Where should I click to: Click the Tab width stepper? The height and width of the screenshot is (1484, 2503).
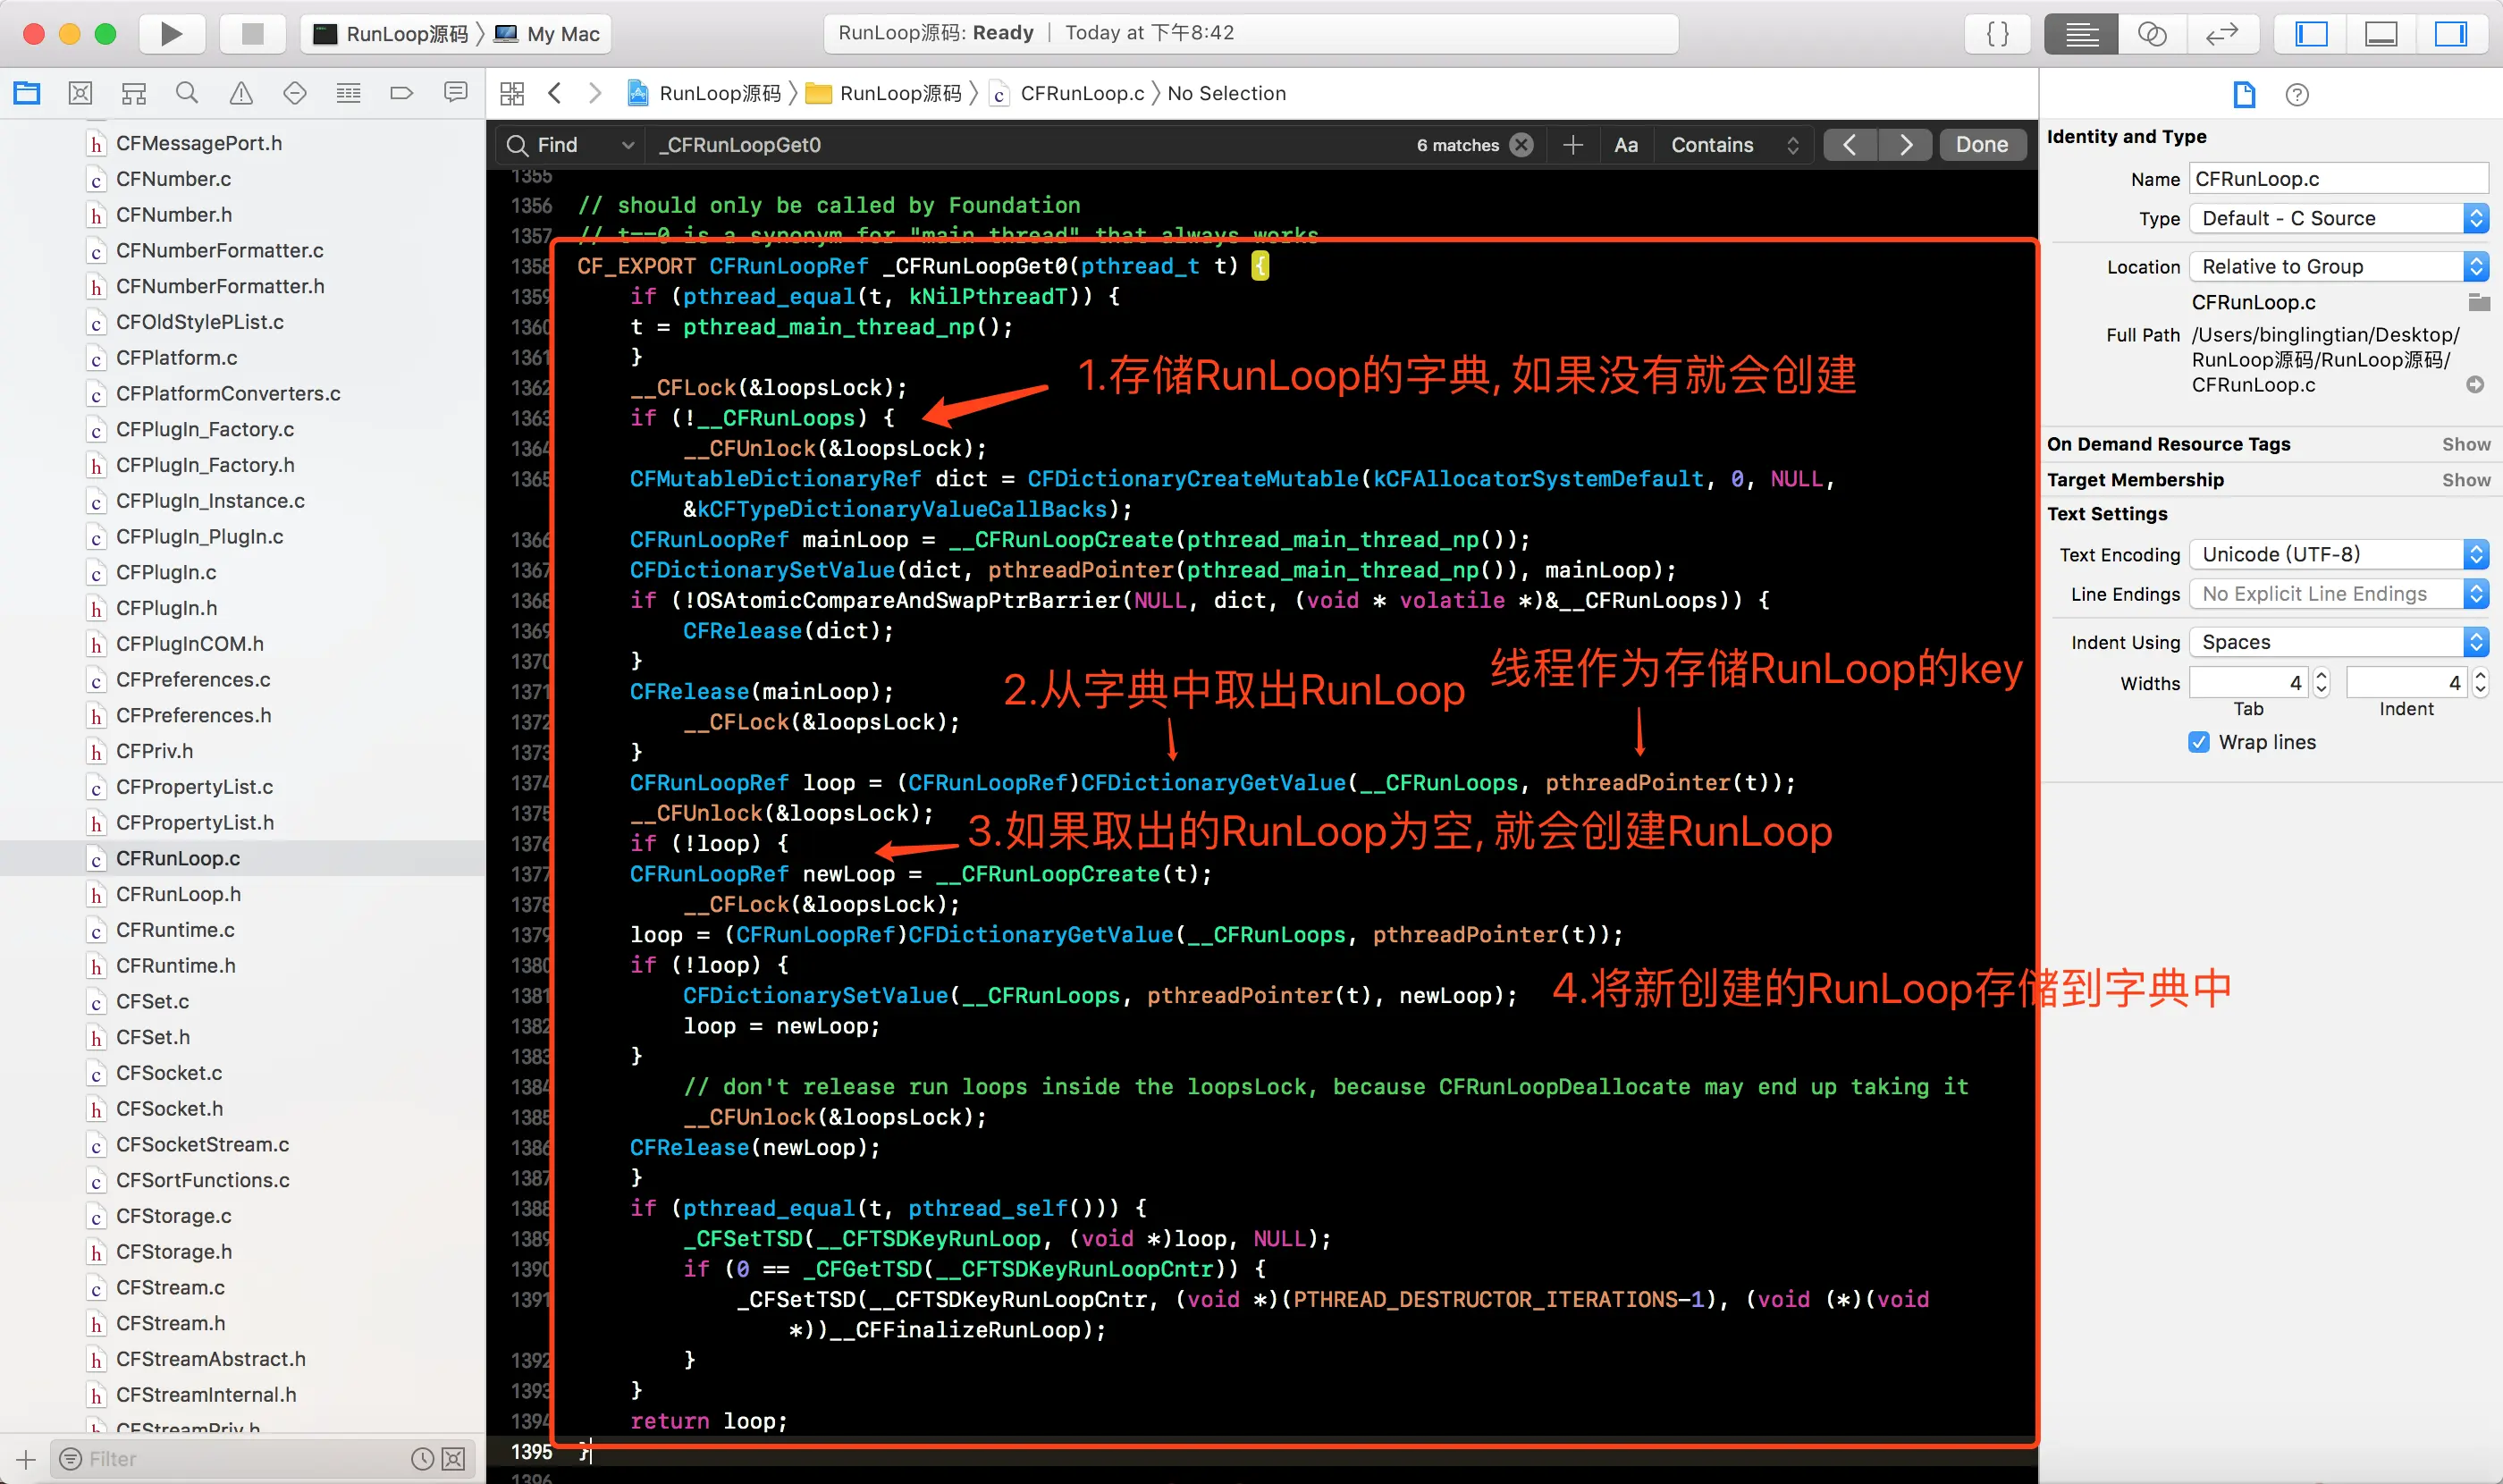[2322, 683]
